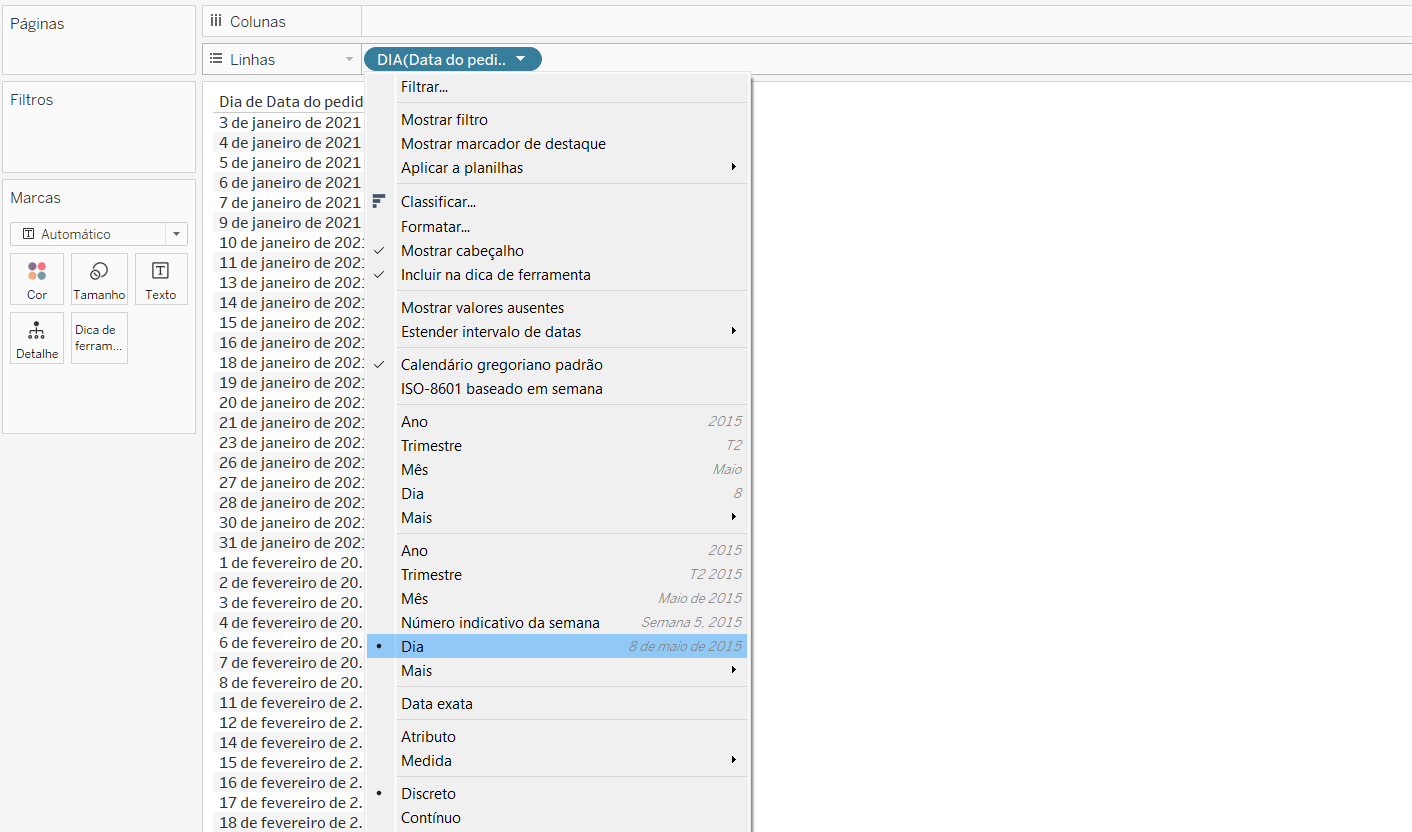Uncheck Incluir na dica de ferramenta
The height and width of the screenshot is (832, 1412).
[495, 275]
